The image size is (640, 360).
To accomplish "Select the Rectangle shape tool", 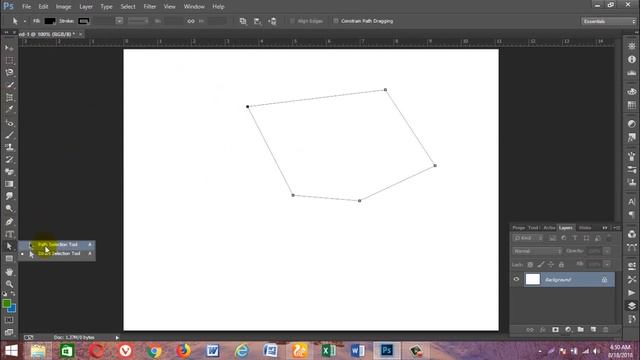I will pos(9,259).
